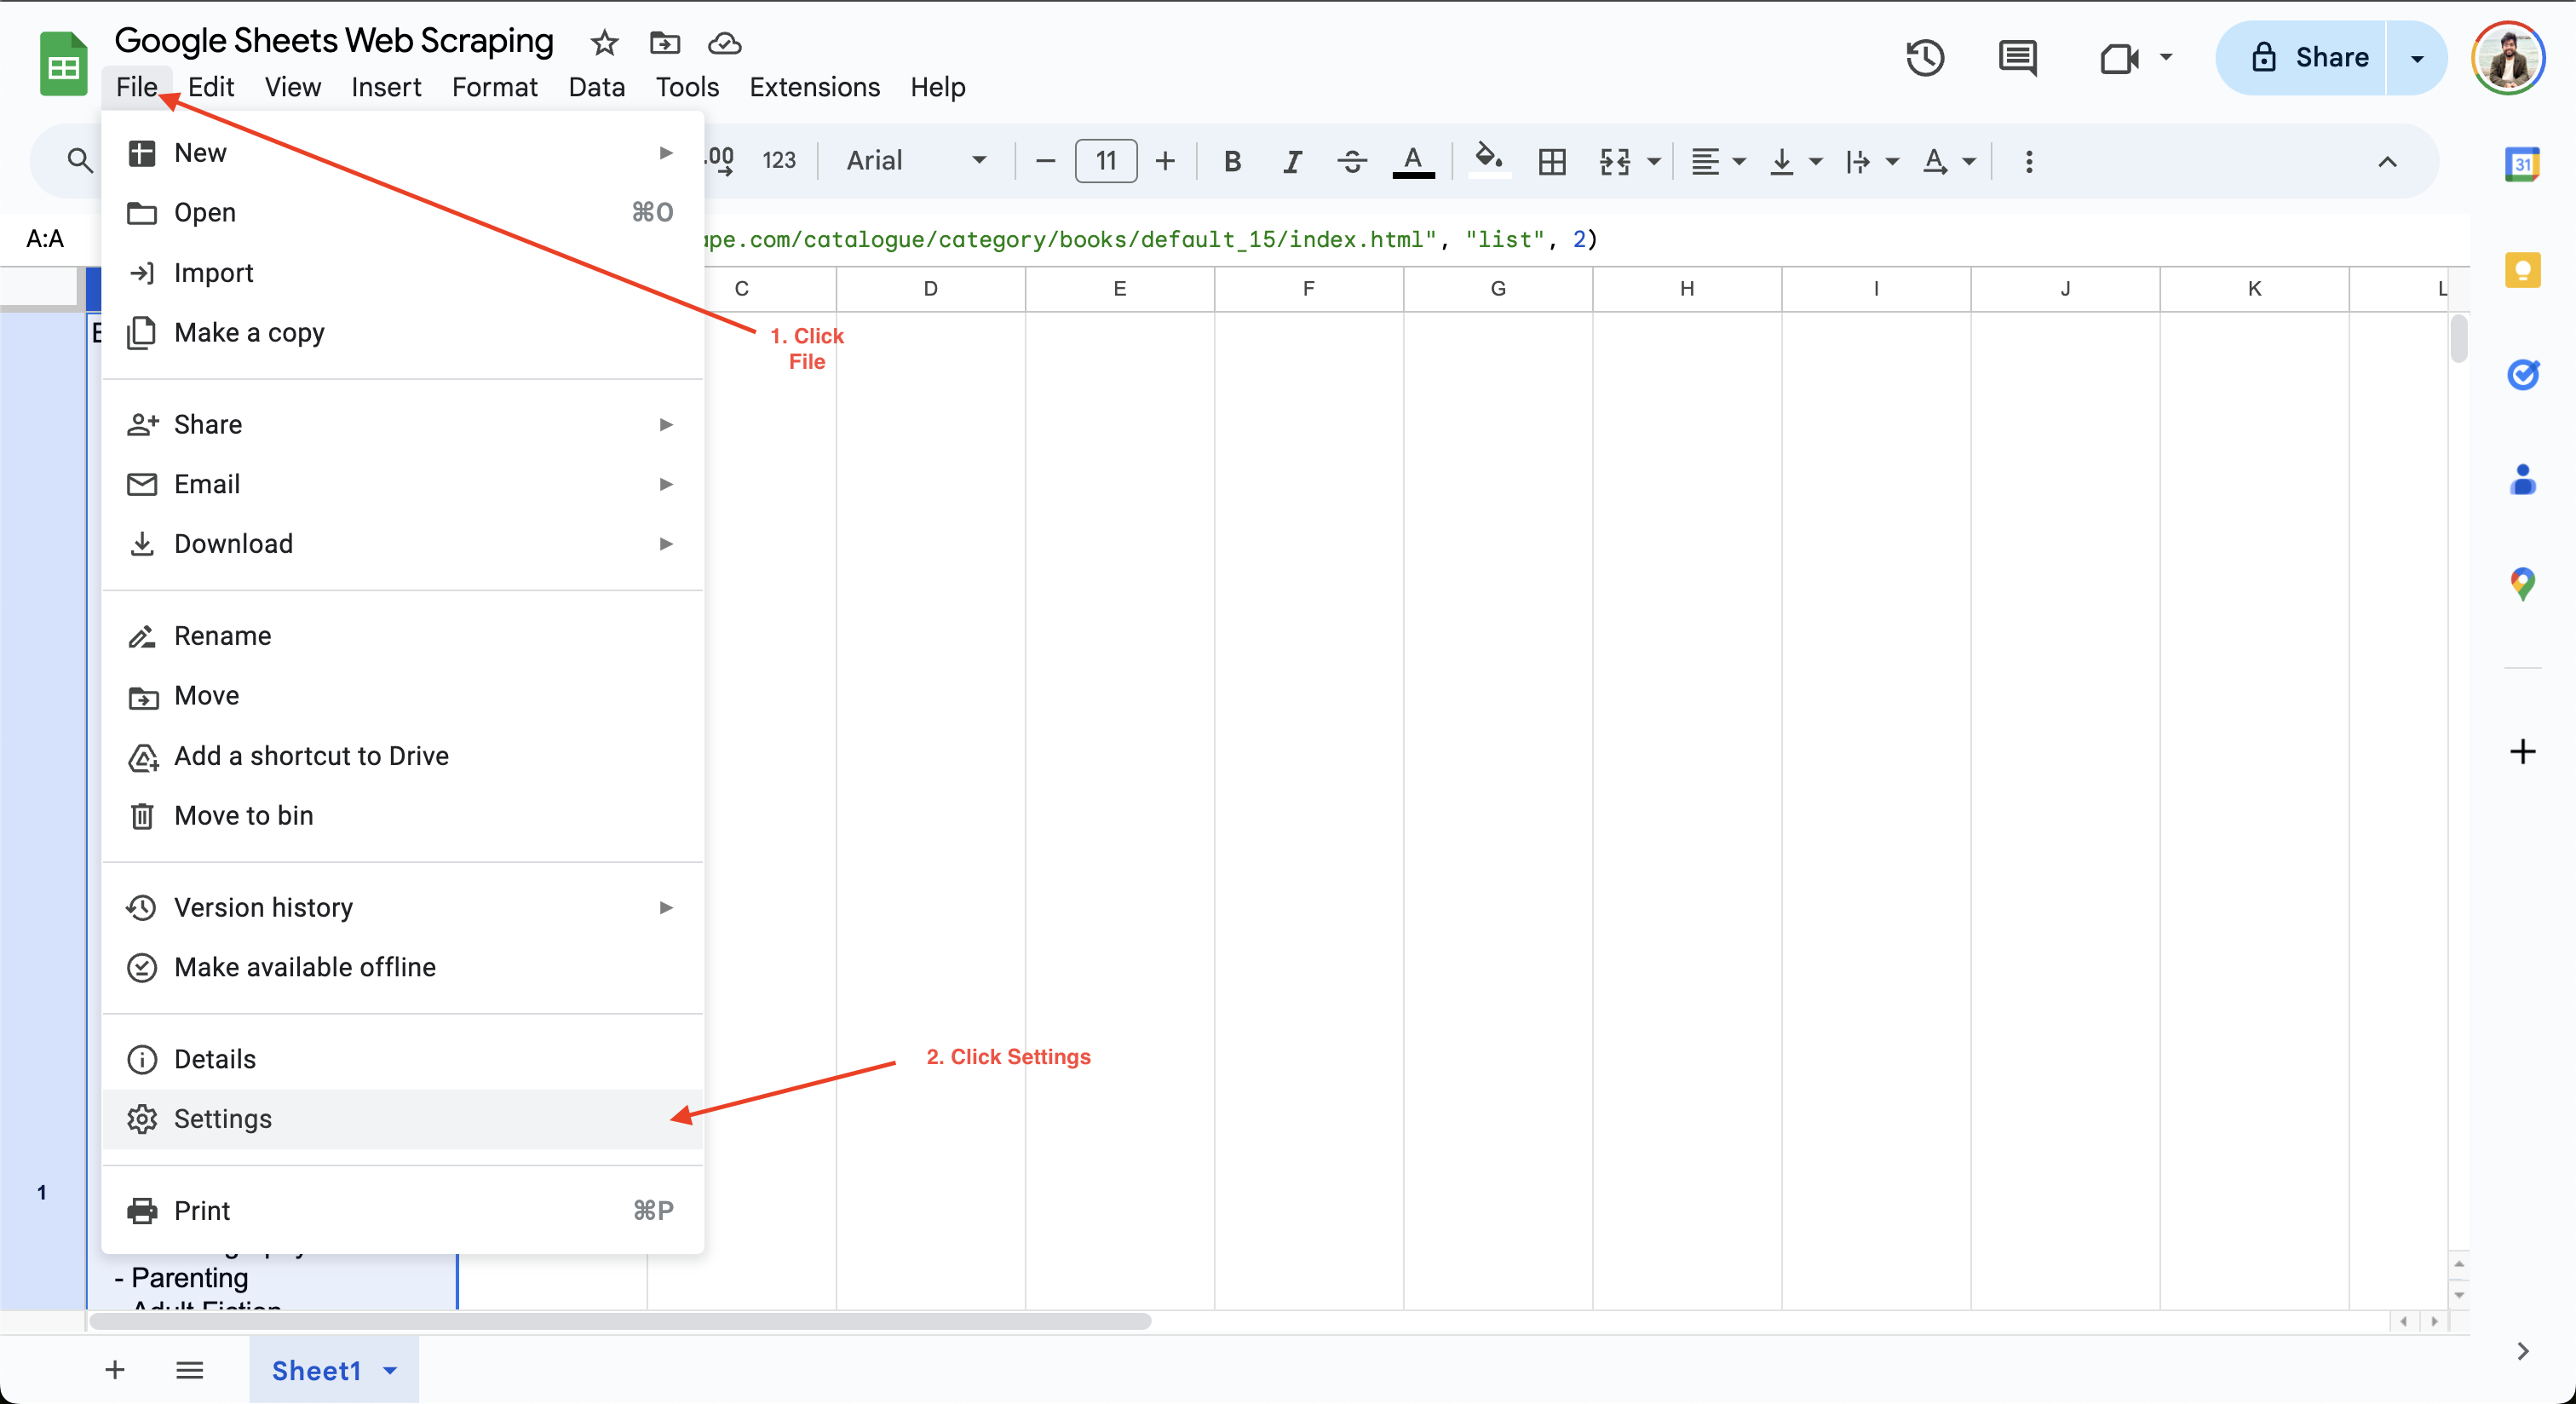Expand the Download submenu arrow
This screenshot has height=1404, width=2576.
pos(665,544)
